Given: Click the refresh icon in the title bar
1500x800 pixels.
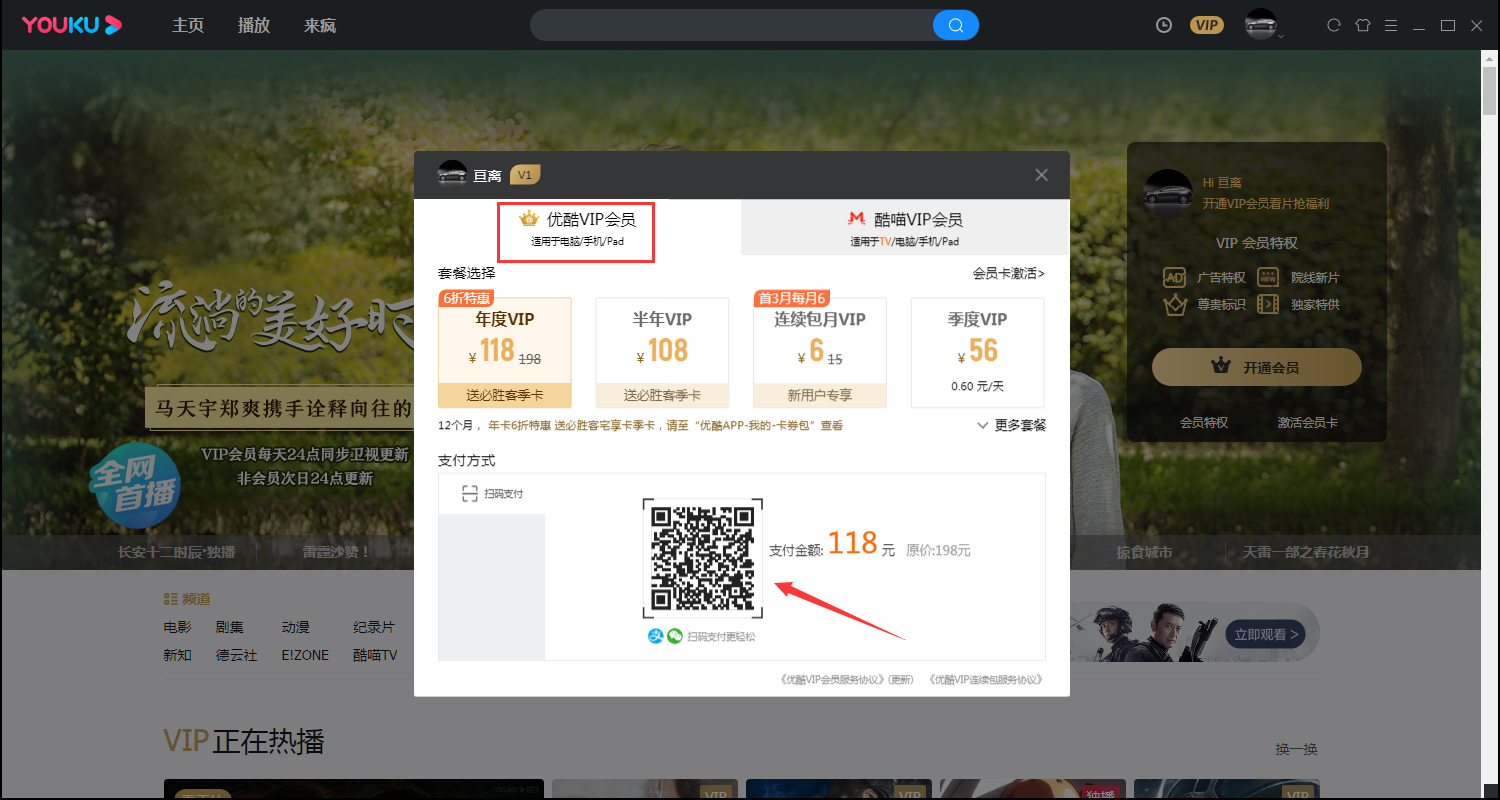Looking at the screenshot, I should tap(1333, 25).
